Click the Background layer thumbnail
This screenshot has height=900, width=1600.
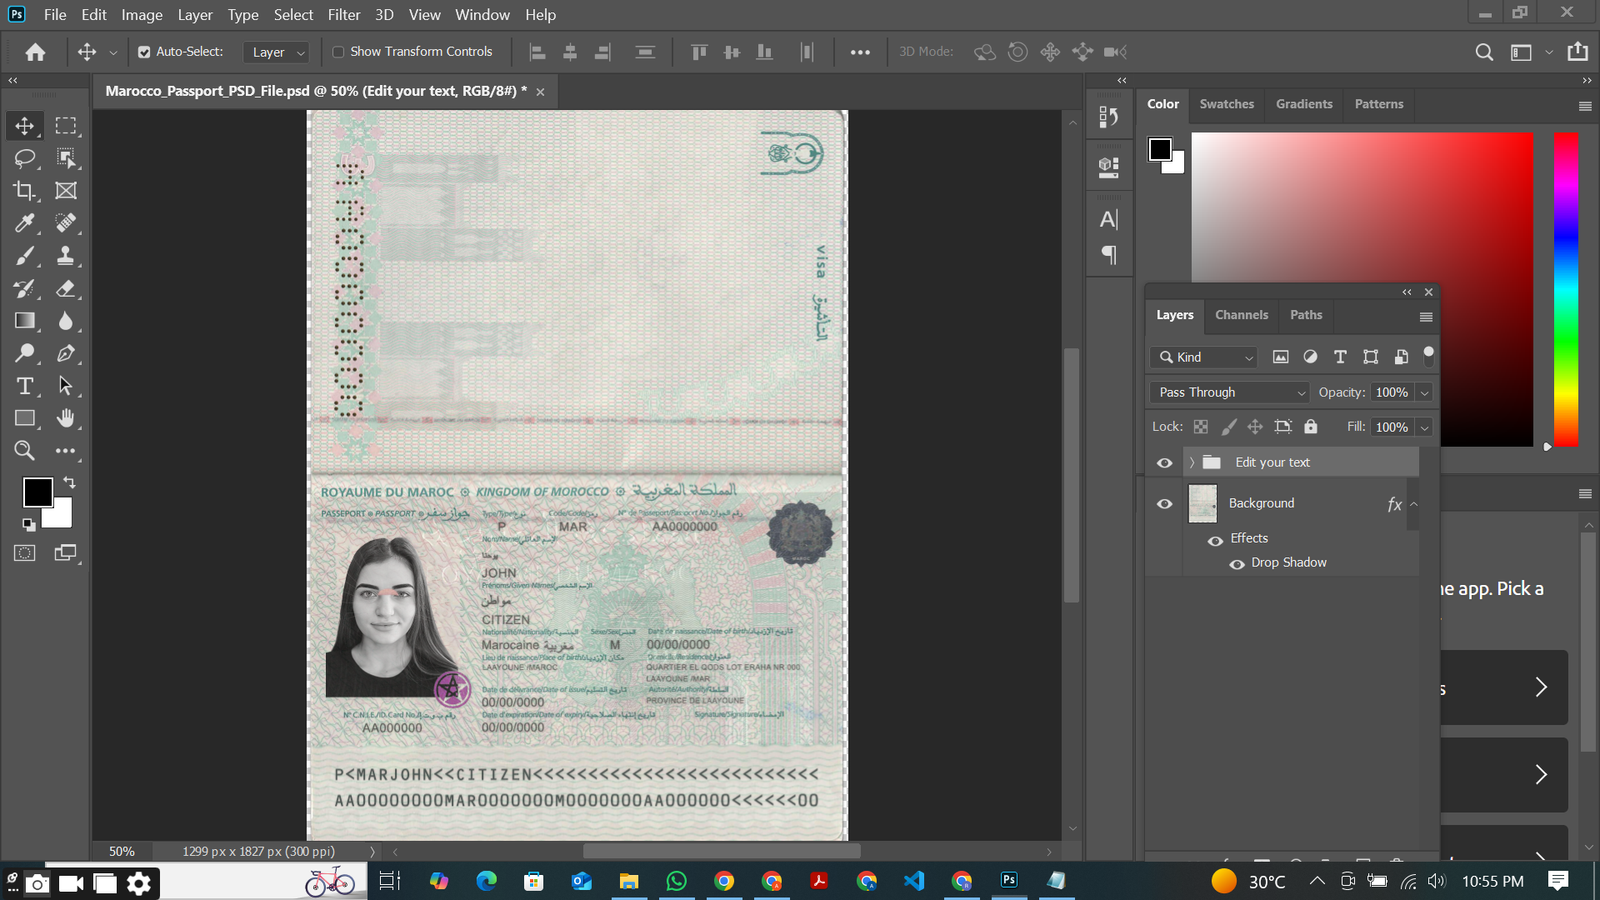[1202, 504]
